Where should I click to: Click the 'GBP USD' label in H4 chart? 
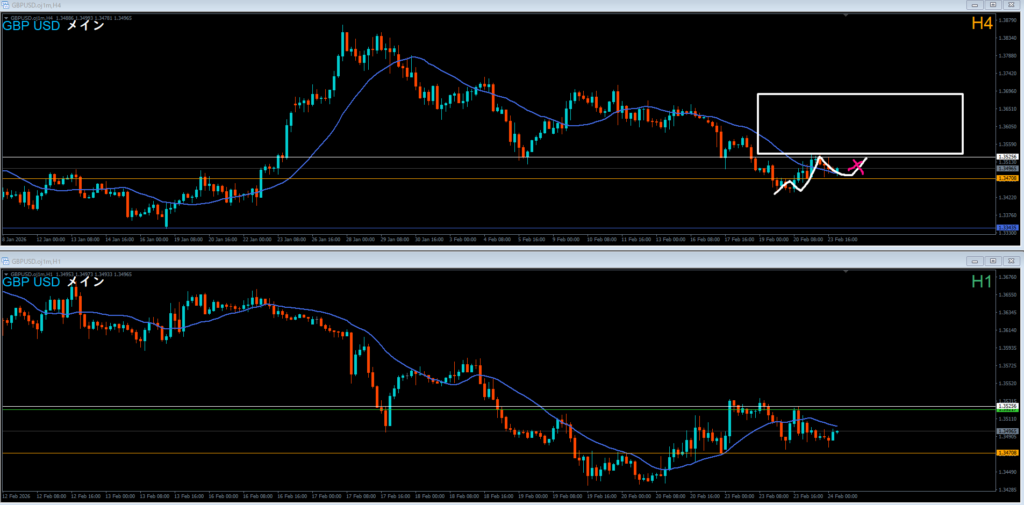point(32,26)
